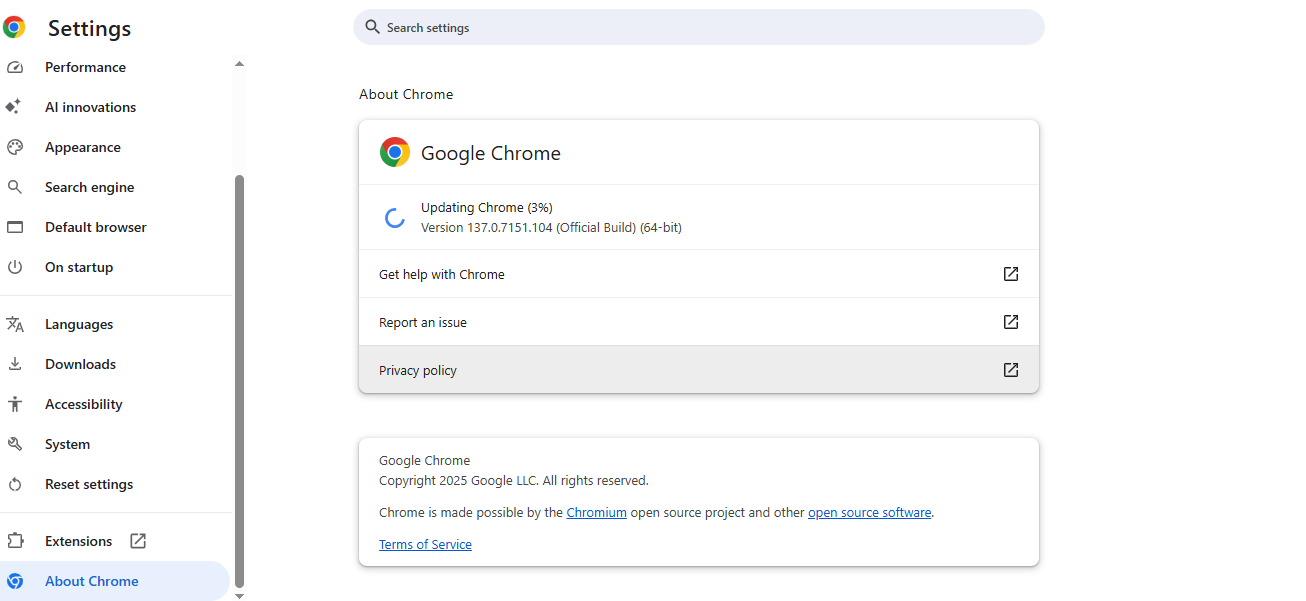Click the Reset settings restore icon
The image size is (1306, 601).
coord(16,484)
